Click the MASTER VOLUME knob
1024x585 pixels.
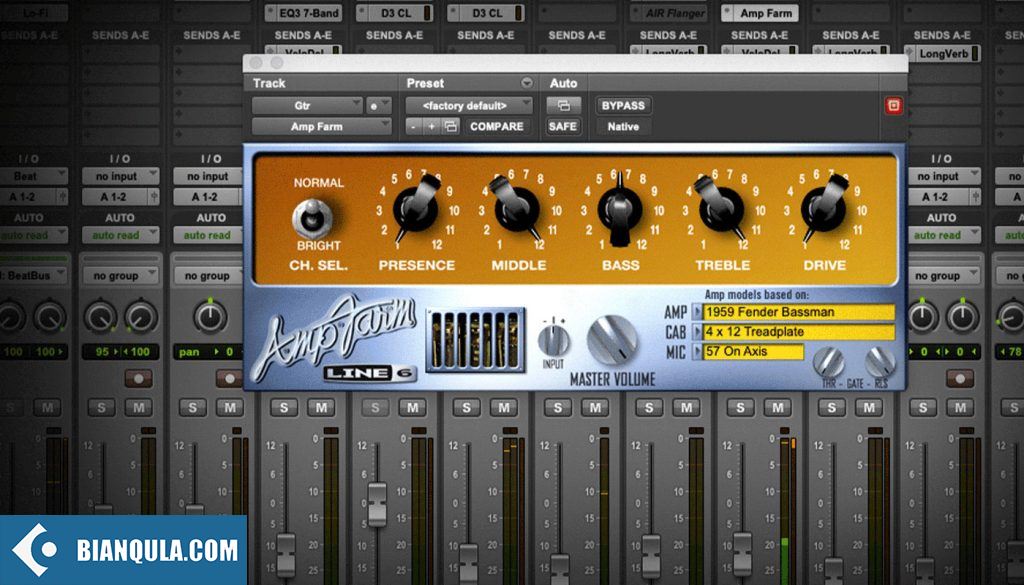[x=612, y=341]
